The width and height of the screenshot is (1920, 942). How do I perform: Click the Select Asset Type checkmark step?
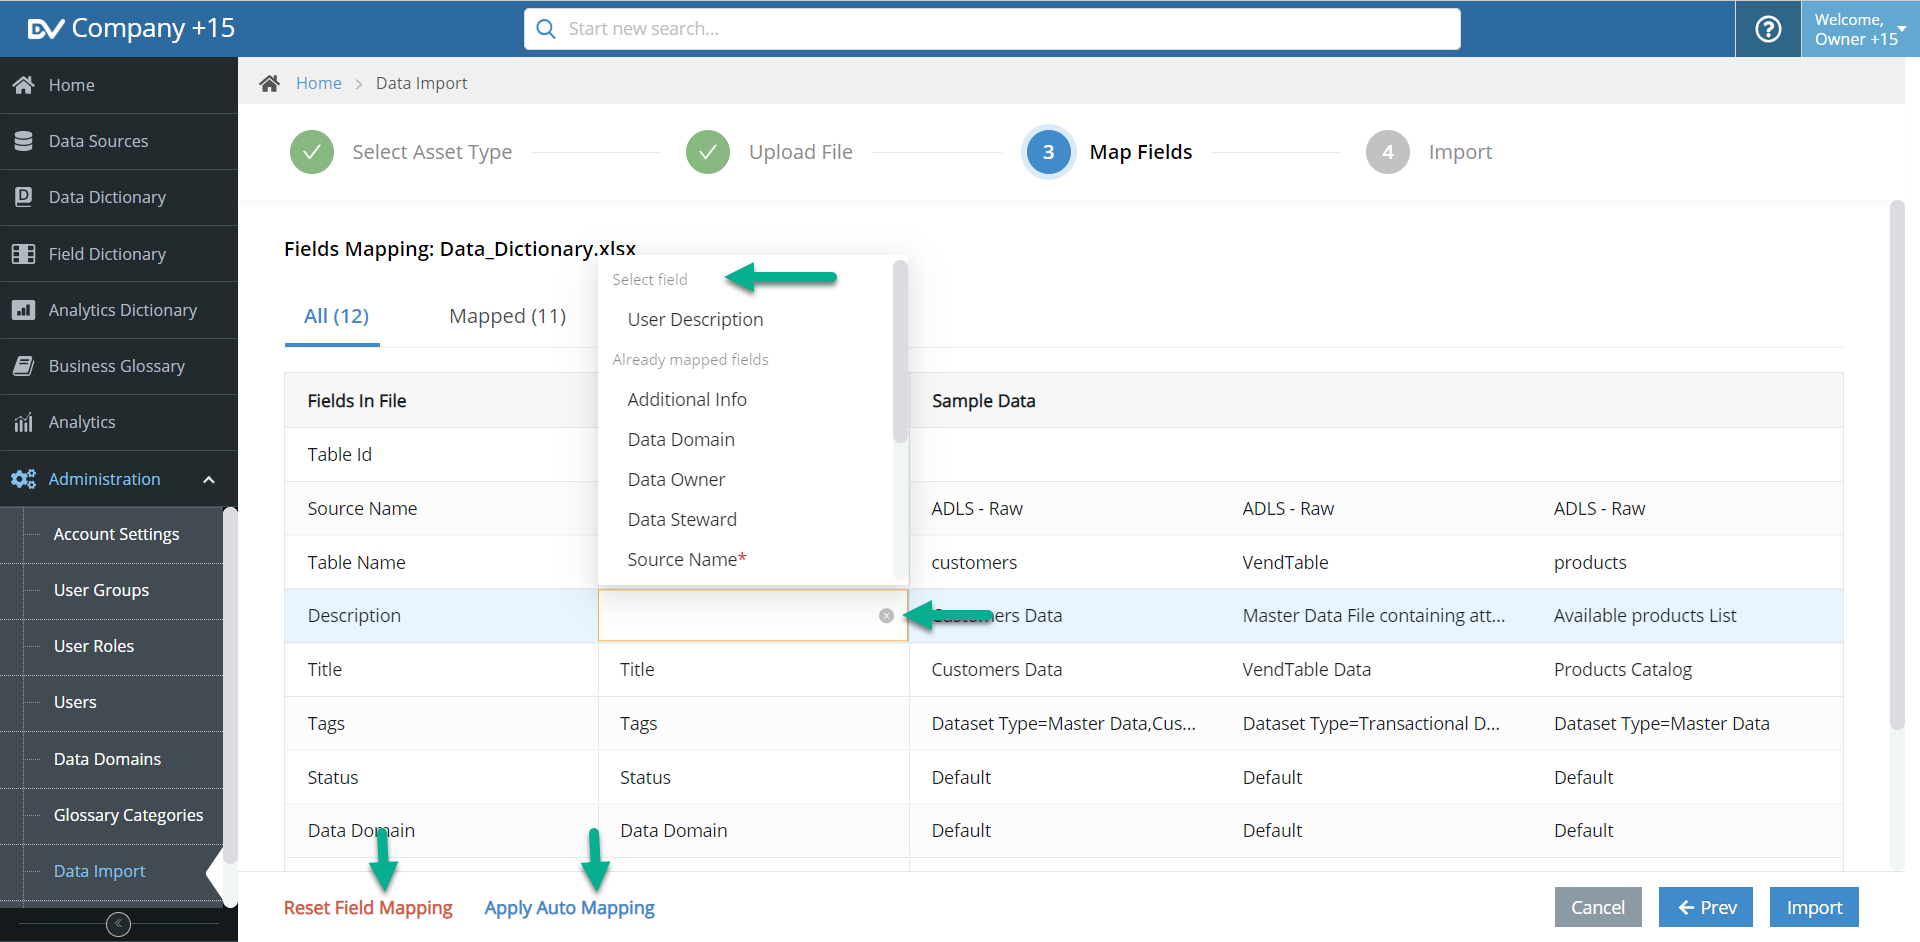312,152
